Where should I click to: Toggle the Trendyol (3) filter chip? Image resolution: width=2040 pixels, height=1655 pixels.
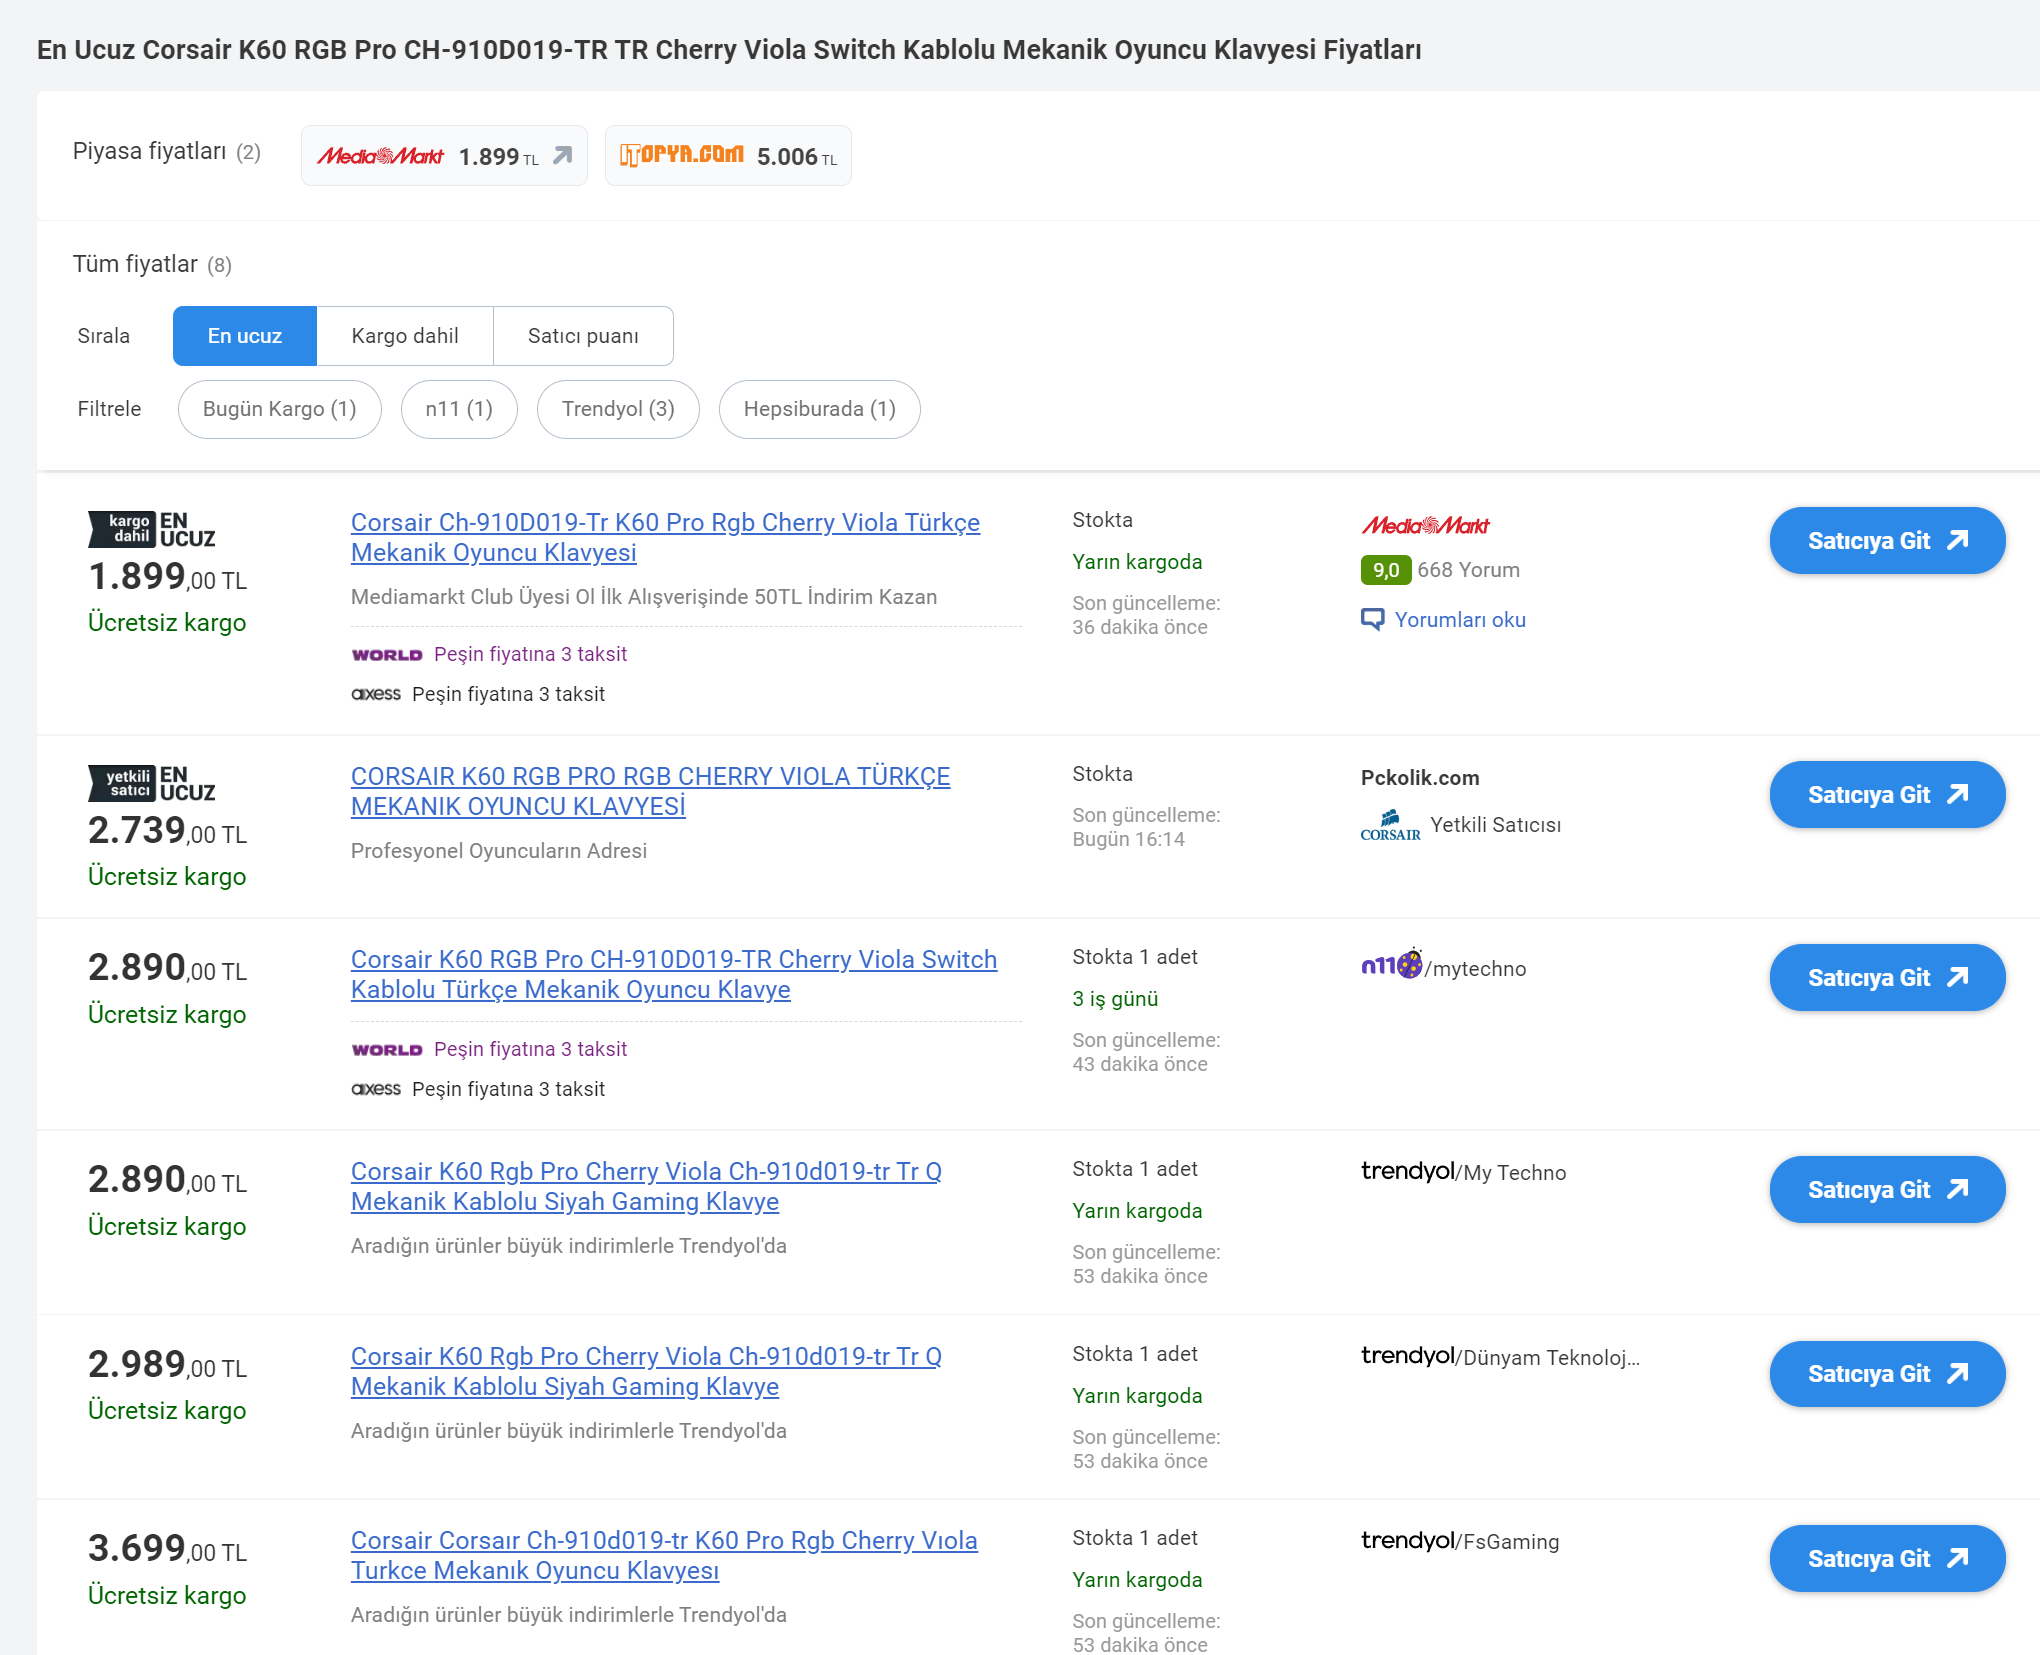click(x=618, y=409)
